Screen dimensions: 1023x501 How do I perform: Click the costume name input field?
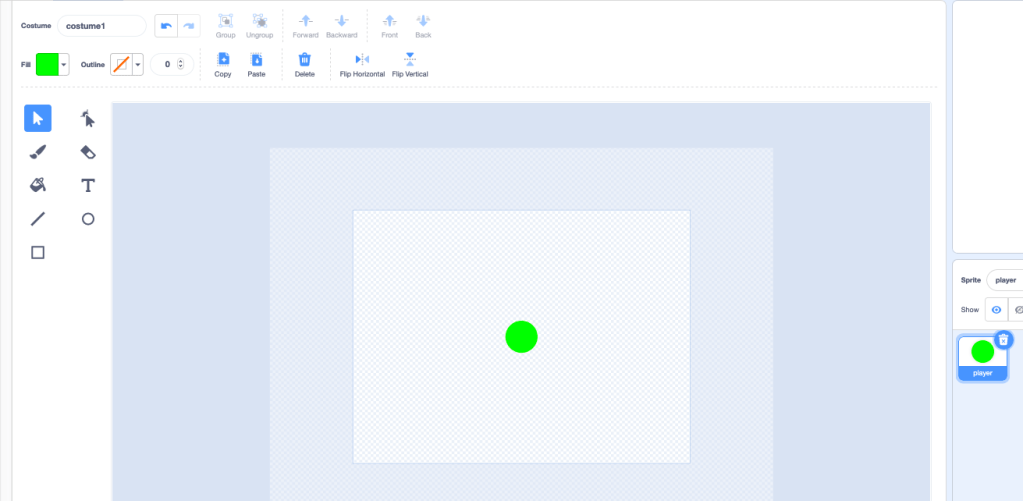click(x=101, y=26)
